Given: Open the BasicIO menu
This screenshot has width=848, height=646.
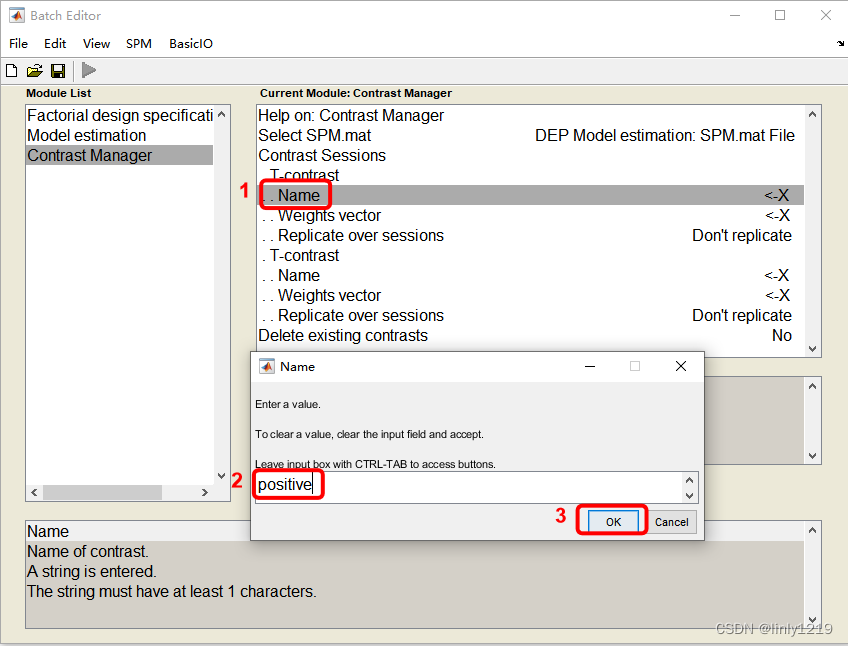Looking at the screenshot, I should click(x=190, y=43).
